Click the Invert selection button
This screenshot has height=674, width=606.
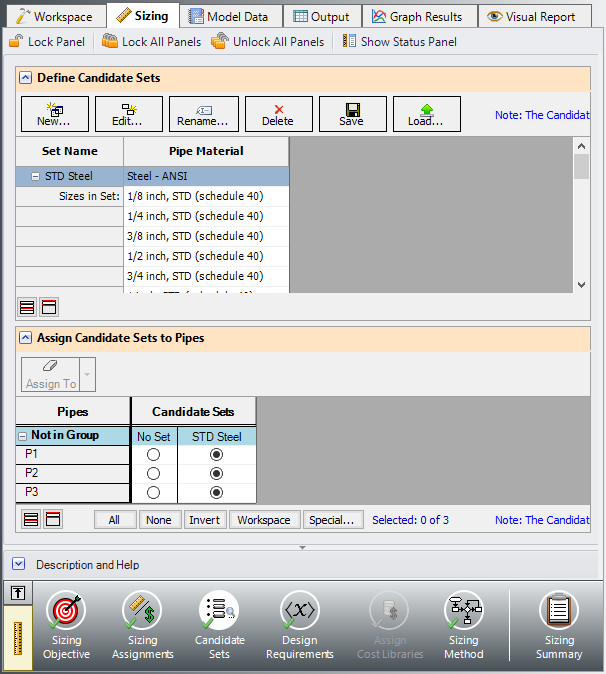point(205,520)
